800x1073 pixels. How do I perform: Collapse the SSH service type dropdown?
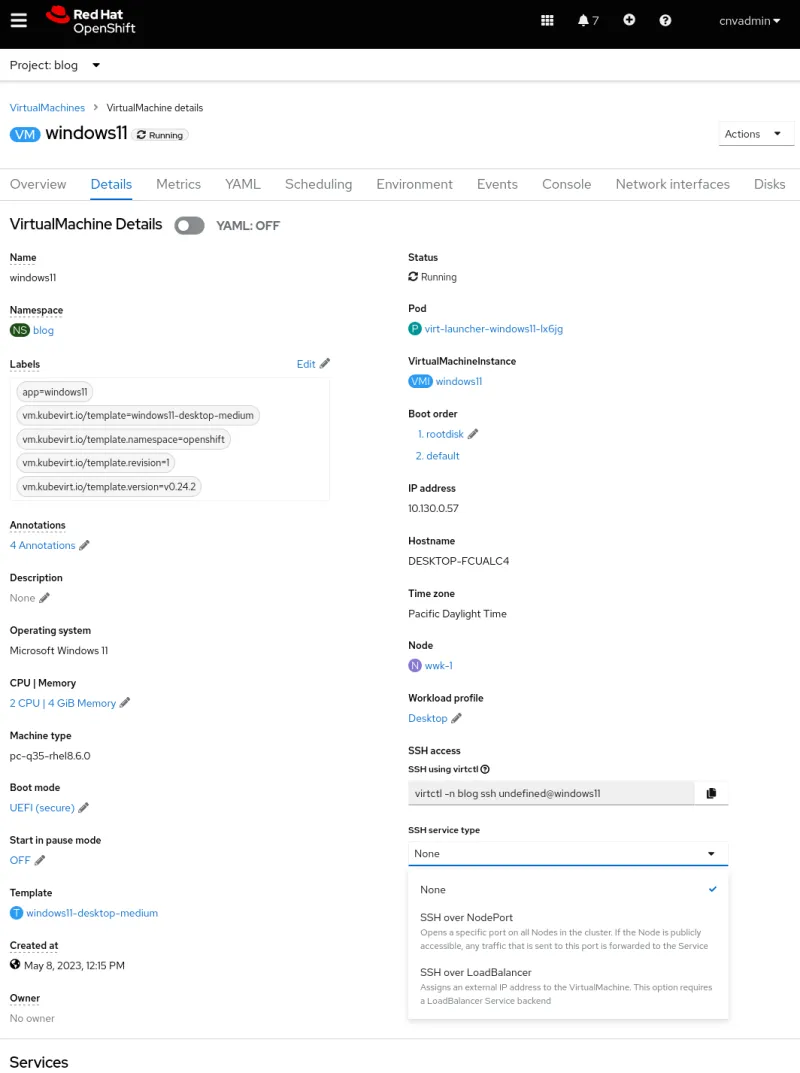point(567,854)
